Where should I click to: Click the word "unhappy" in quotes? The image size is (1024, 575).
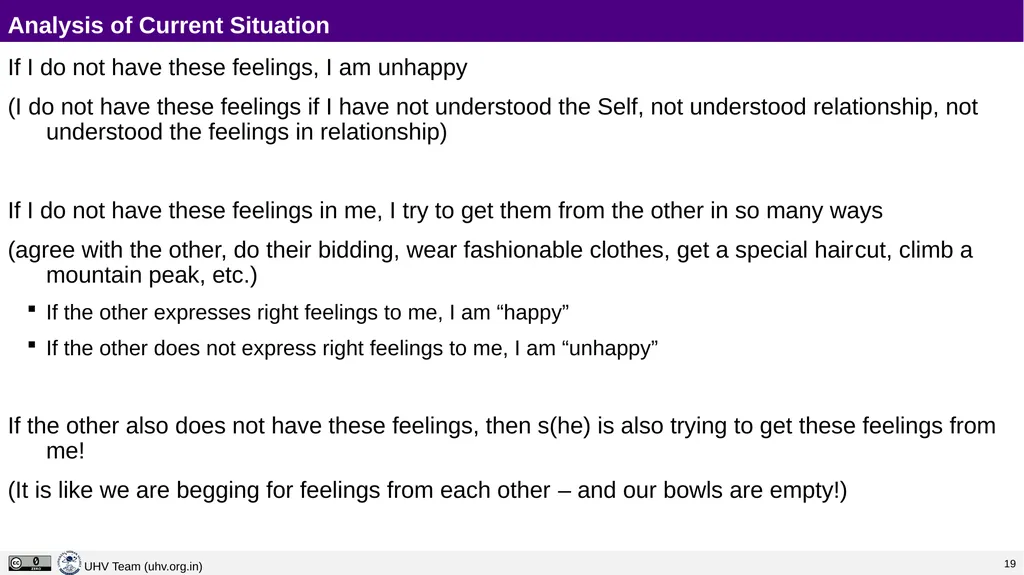click(610, 349)
